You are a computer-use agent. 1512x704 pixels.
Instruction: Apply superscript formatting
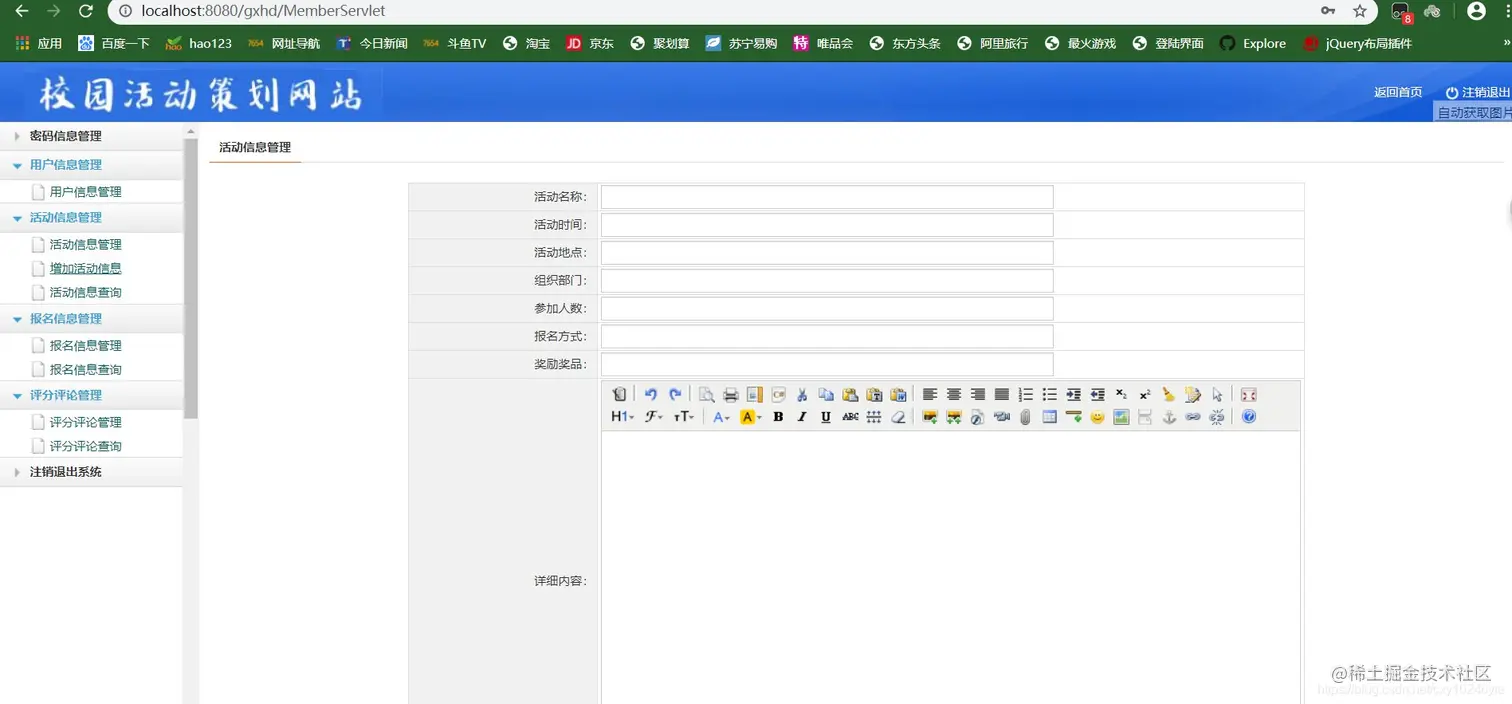pos(1145,394)
